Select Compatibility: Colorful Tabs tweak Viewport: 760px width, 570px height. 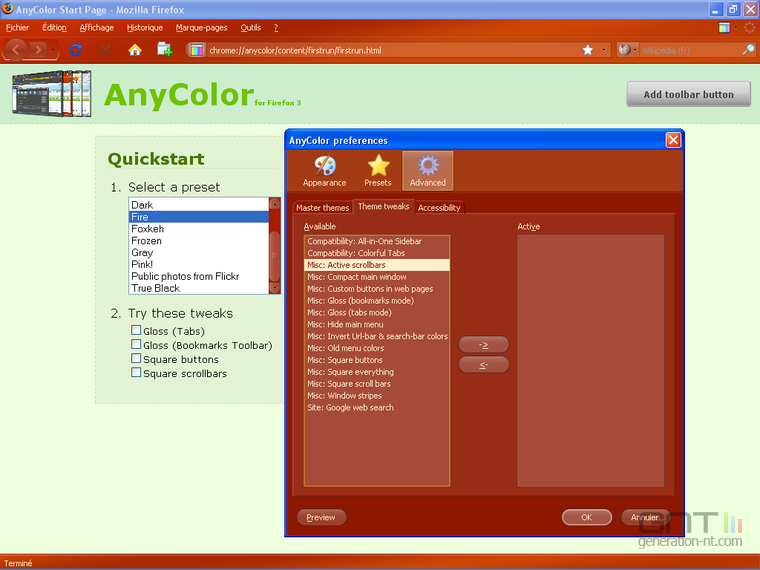coord(377,253)
